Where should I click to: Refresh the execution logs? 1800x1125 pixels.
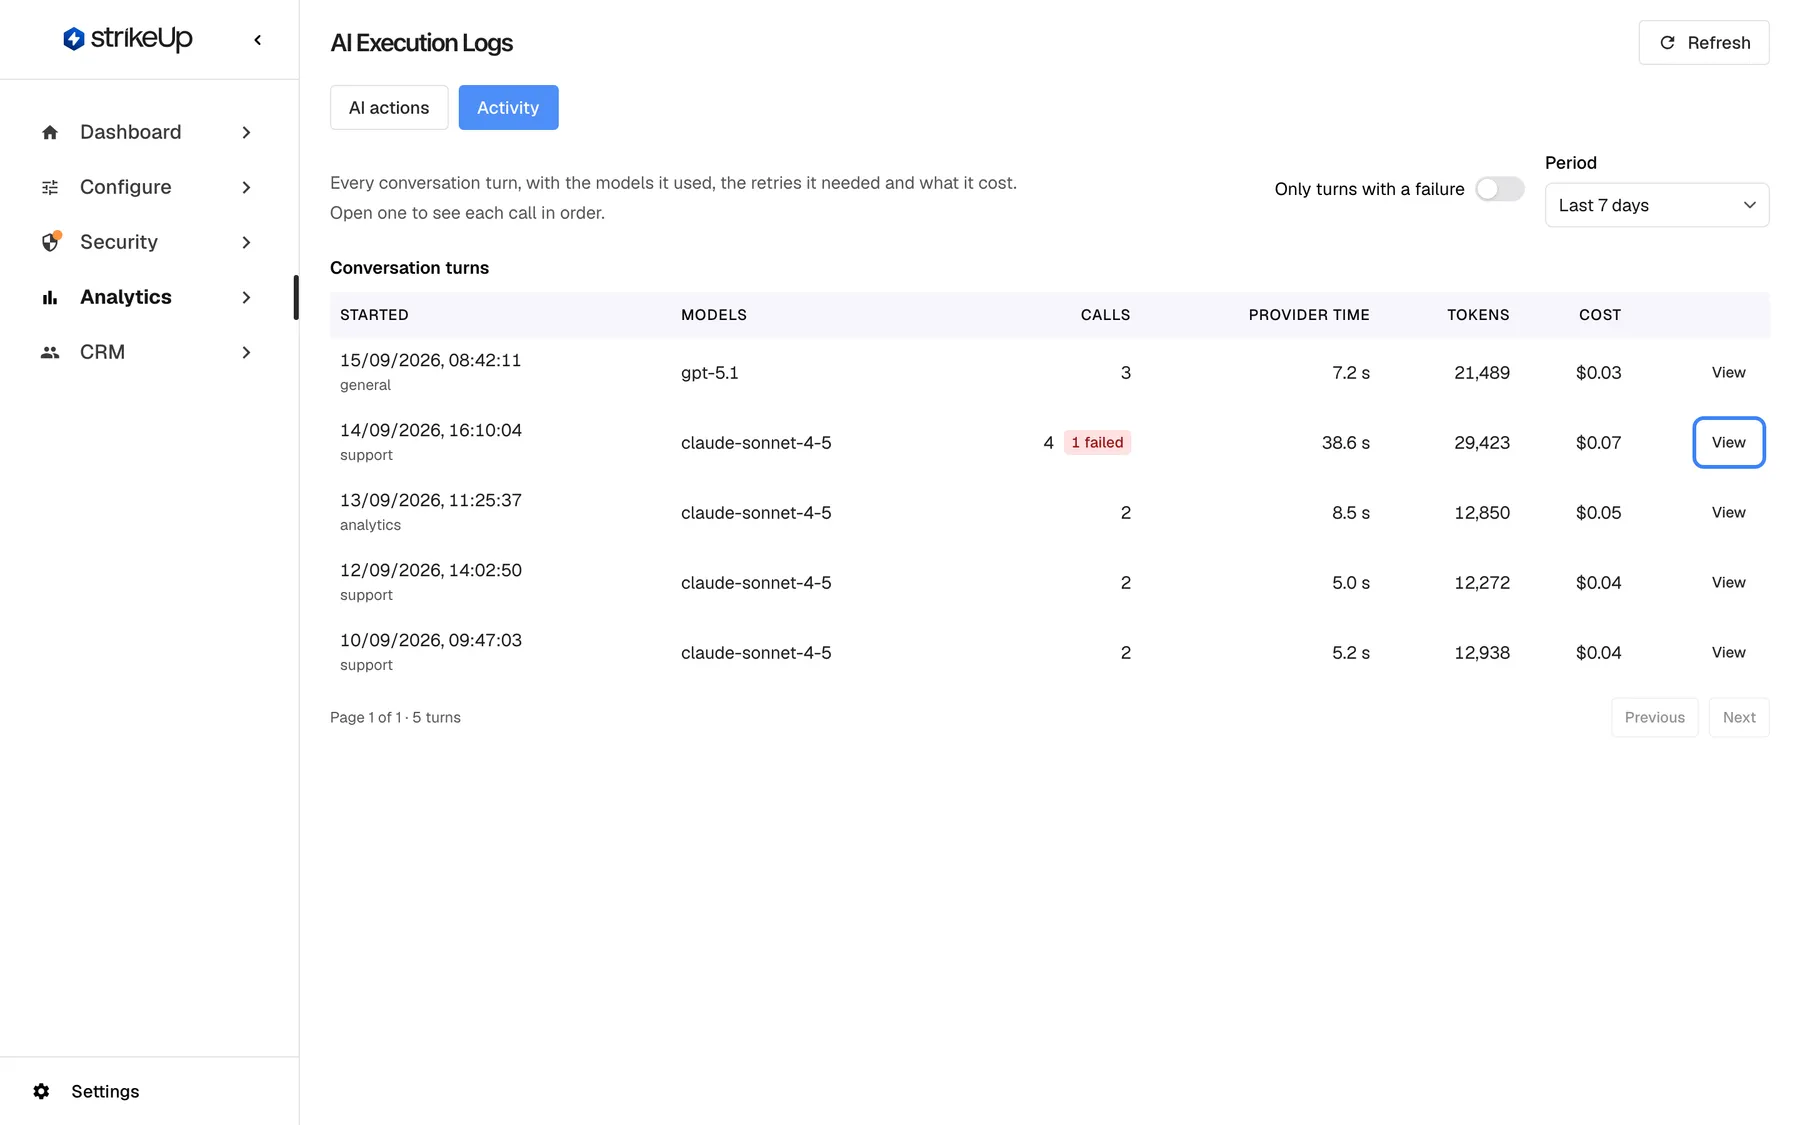[x=1704, y=42]
